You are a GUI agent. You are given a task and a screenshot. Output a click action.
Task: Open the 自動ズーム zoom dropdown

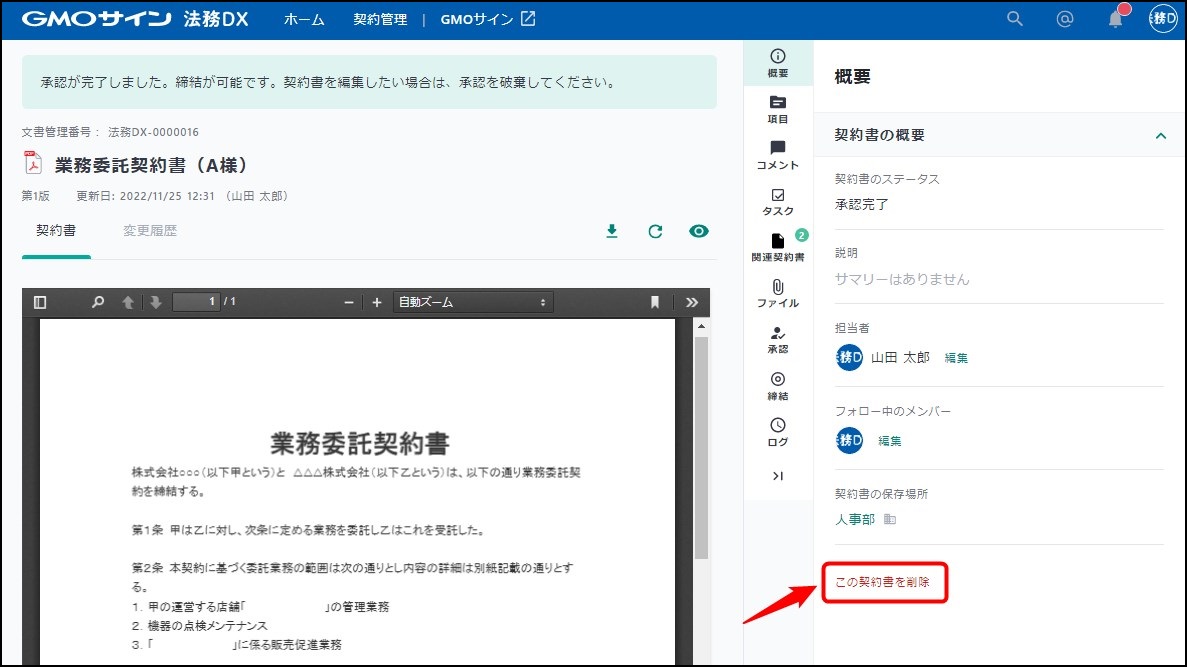[x=473, y=302]
